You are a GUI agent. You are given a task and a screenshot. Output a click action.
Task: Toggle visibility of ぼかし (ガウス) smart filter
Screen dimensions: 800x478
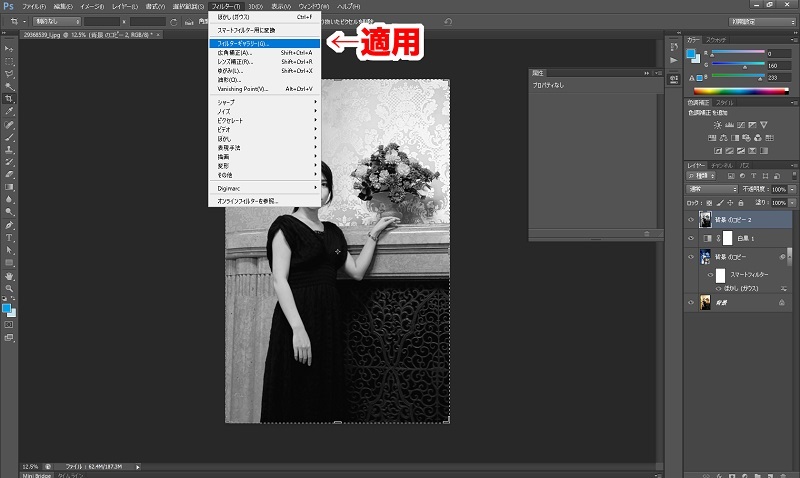tap(718, 288)
